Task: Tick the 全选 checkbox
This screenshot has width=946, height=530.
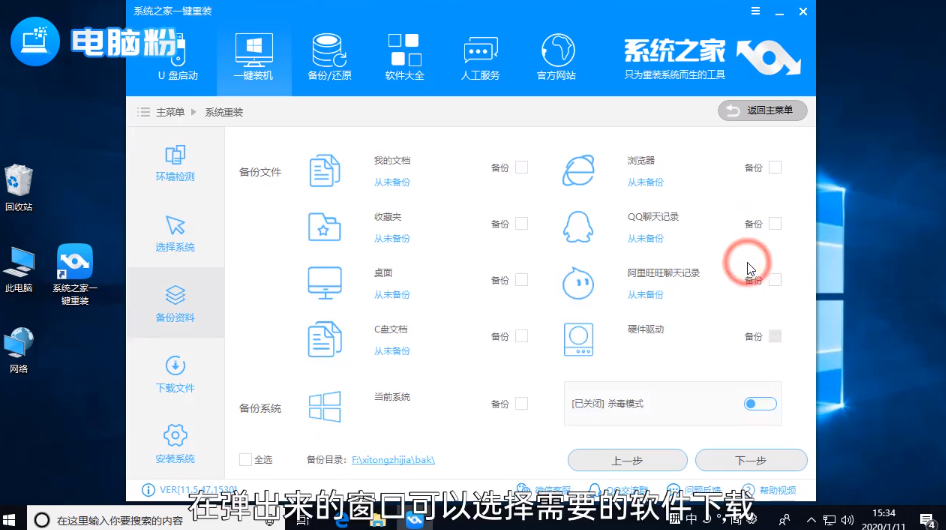Action: click(245, 459)
